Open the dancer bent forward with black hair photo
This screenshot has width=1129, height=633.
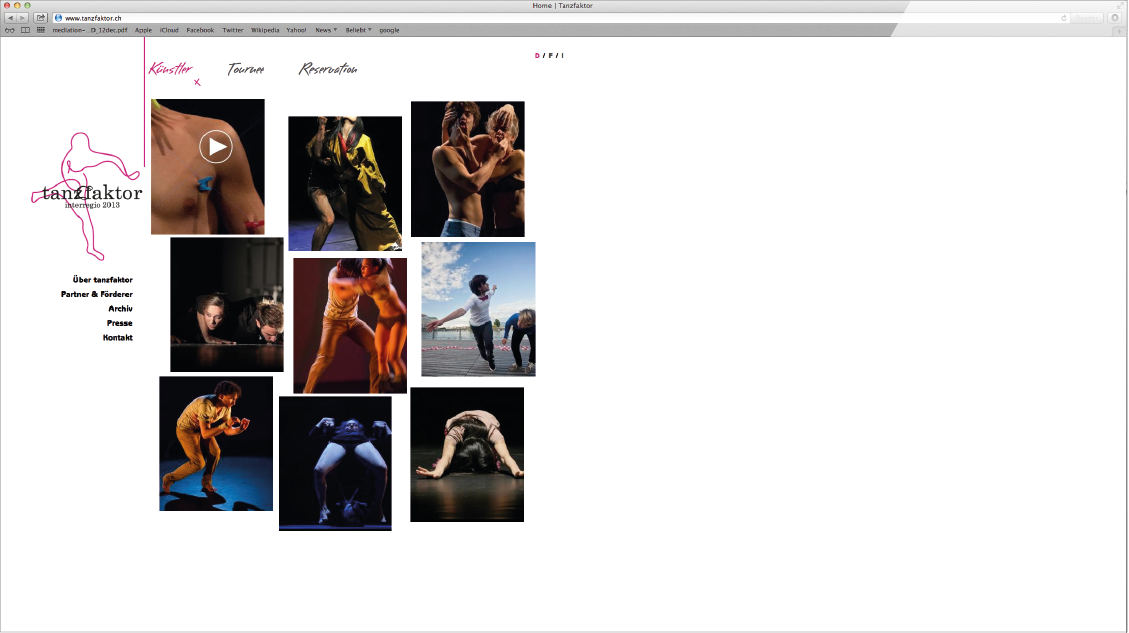pyautogui.click(x=467, y=454)
